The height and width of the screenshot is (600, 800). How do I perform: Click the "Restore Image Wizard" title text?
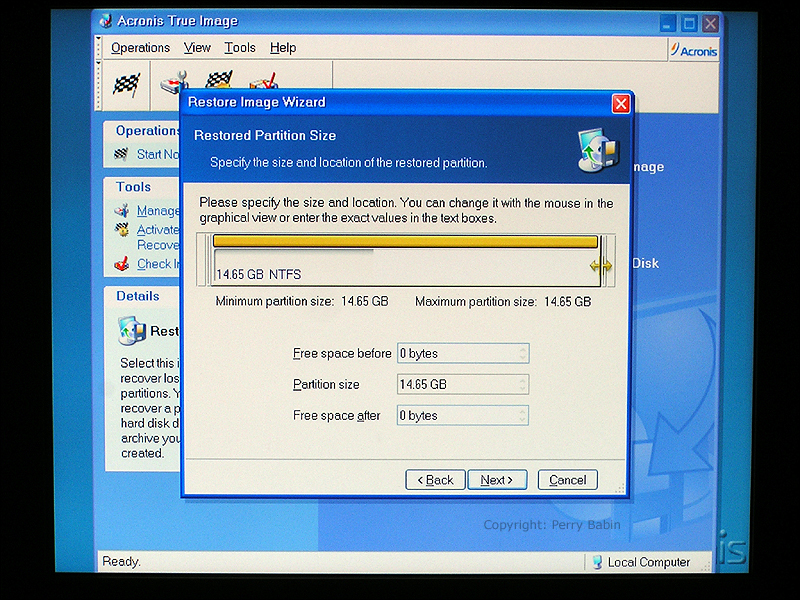click(x=257, y=102)
